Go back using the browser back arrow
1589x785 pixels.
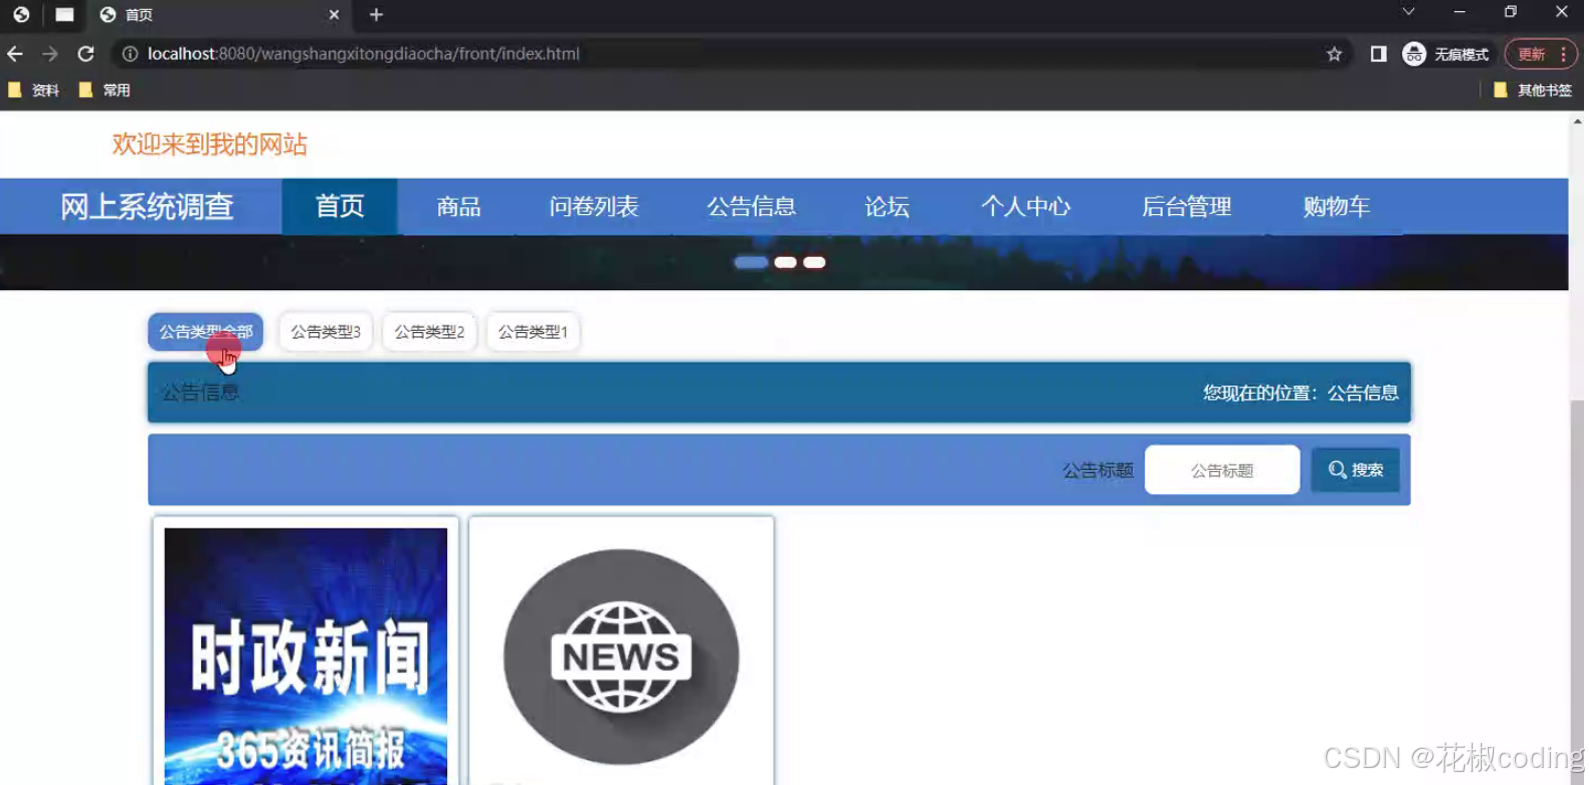pyautogui.click(x=15, y=54)
